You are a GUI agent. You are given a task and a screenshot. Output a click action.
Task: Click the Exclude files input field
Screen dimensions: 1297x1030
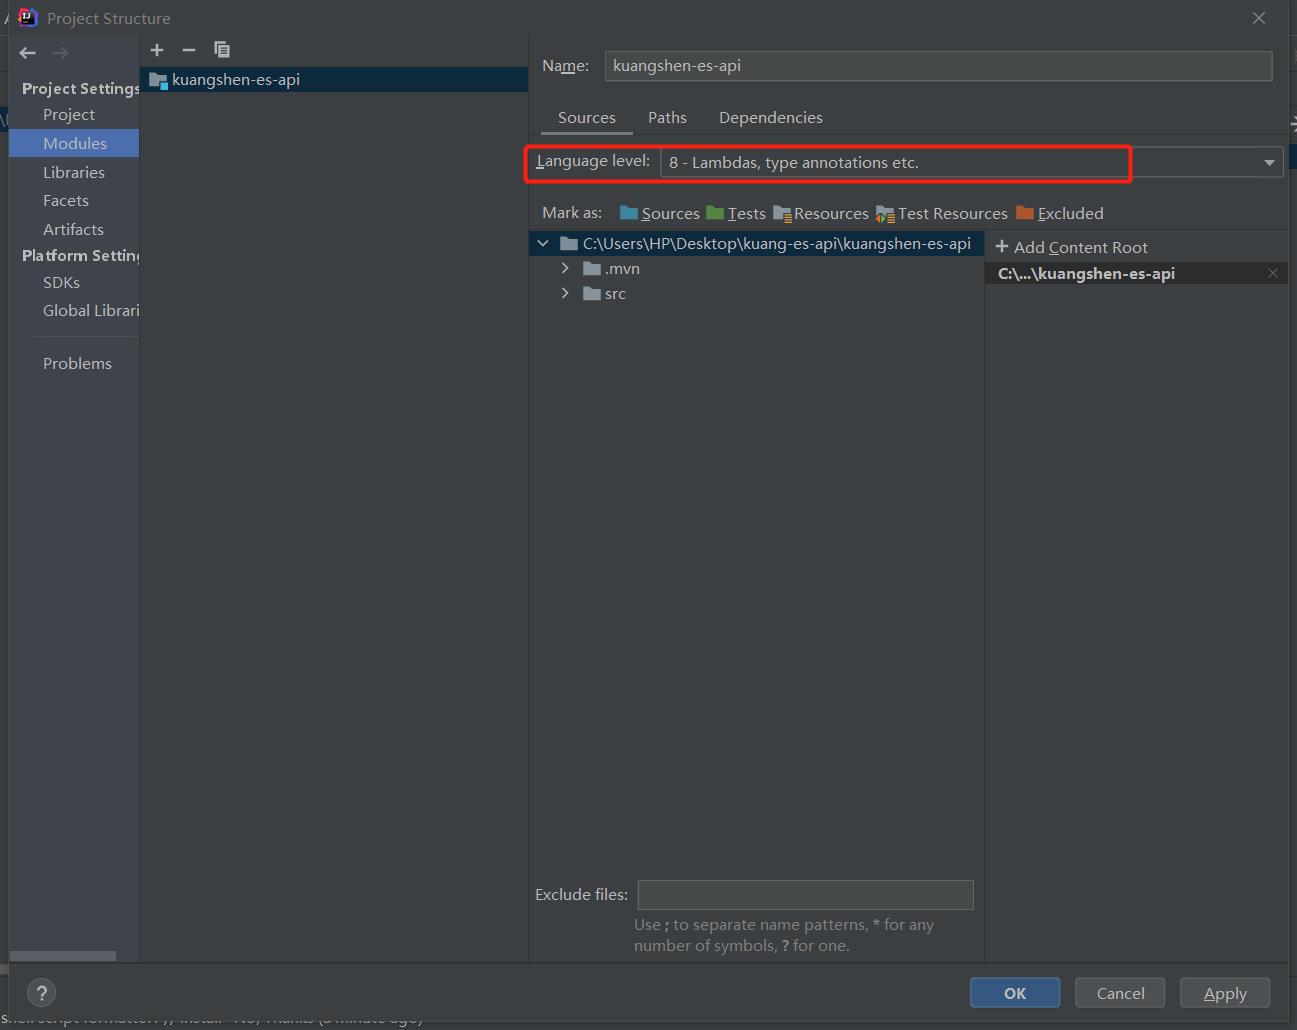coord(805,895)
